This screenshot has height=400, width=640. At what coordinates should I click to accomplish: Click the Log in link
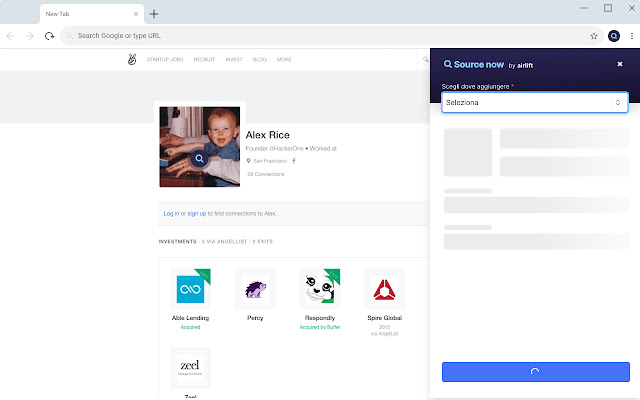tap(171, 213)
